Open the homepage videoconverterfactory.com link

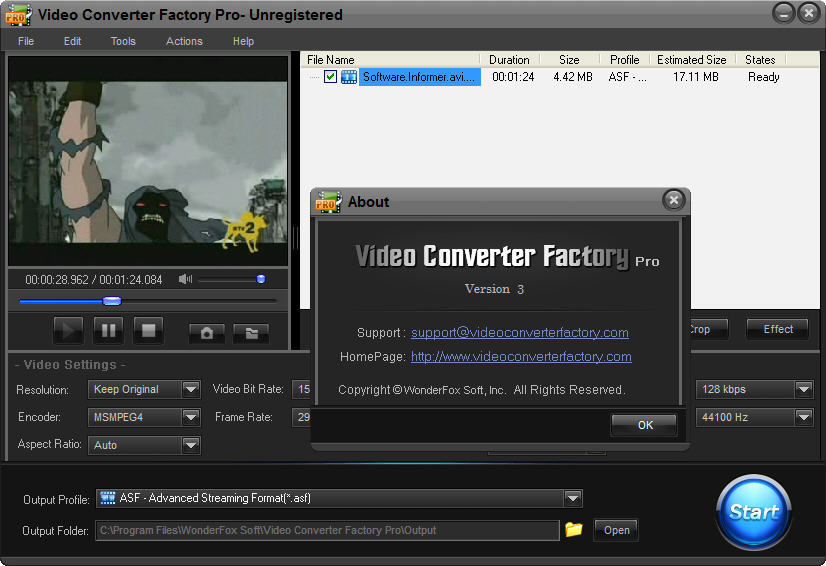pos(521,357)
